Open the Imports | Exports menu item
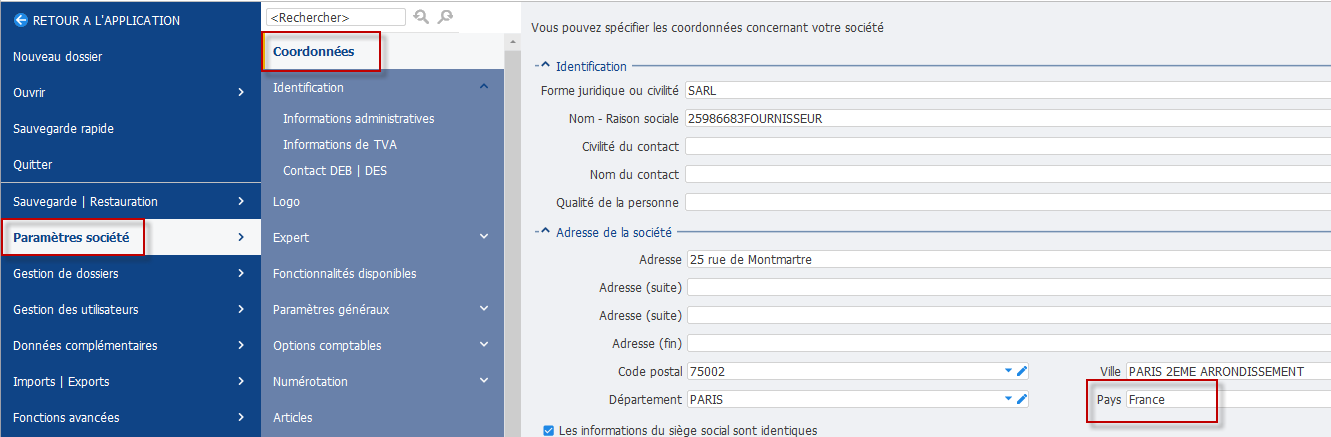Image resolution: width=1331 pixels, height=437 pixels. (x=130, y=381)
